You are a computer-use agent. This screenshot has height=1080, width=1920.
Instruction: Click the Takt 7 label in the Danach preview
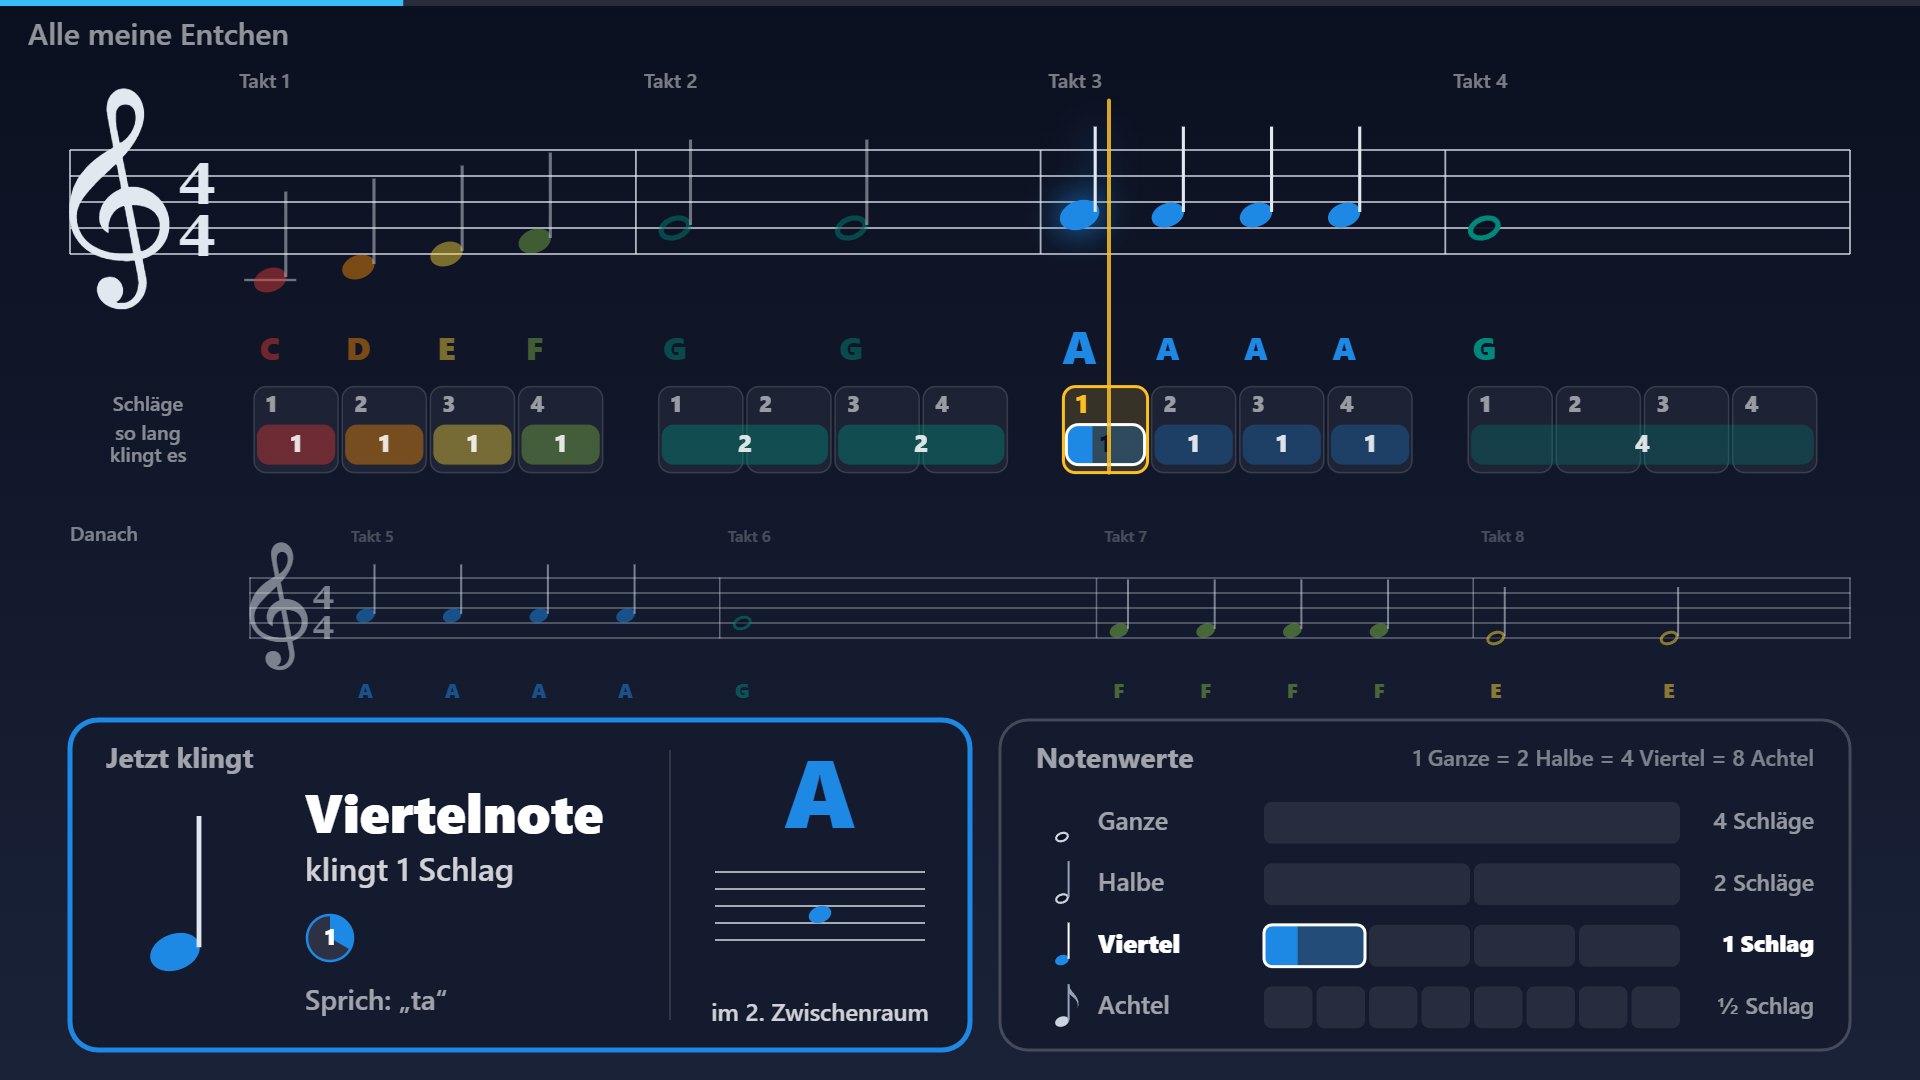1125,537
